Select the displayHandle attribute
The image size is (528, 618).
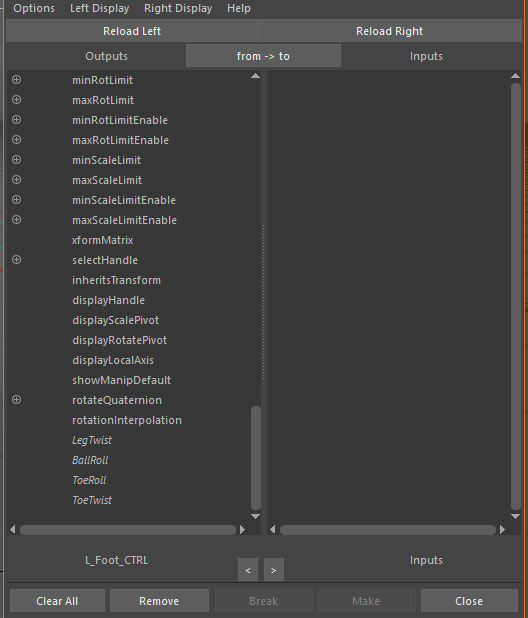click(108, 300)
